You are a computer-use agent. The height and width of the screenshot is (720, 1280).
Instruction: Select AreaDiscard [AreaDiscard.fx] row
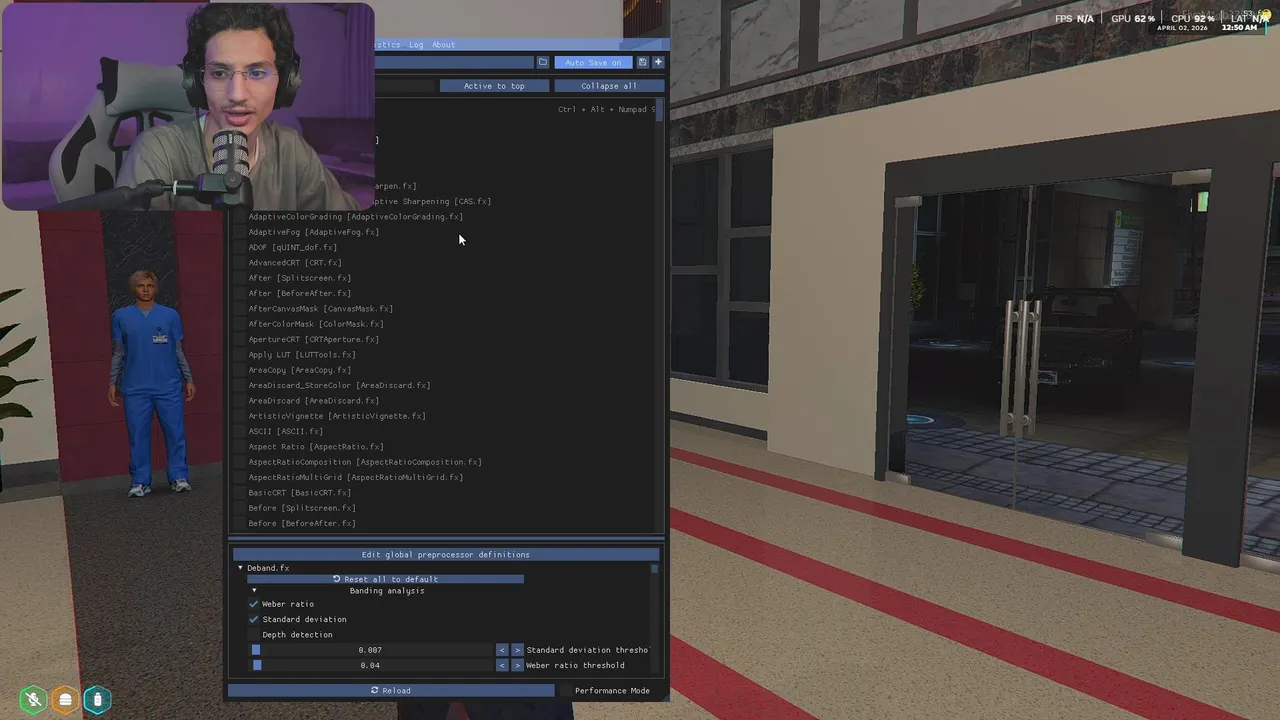[313, 401]
